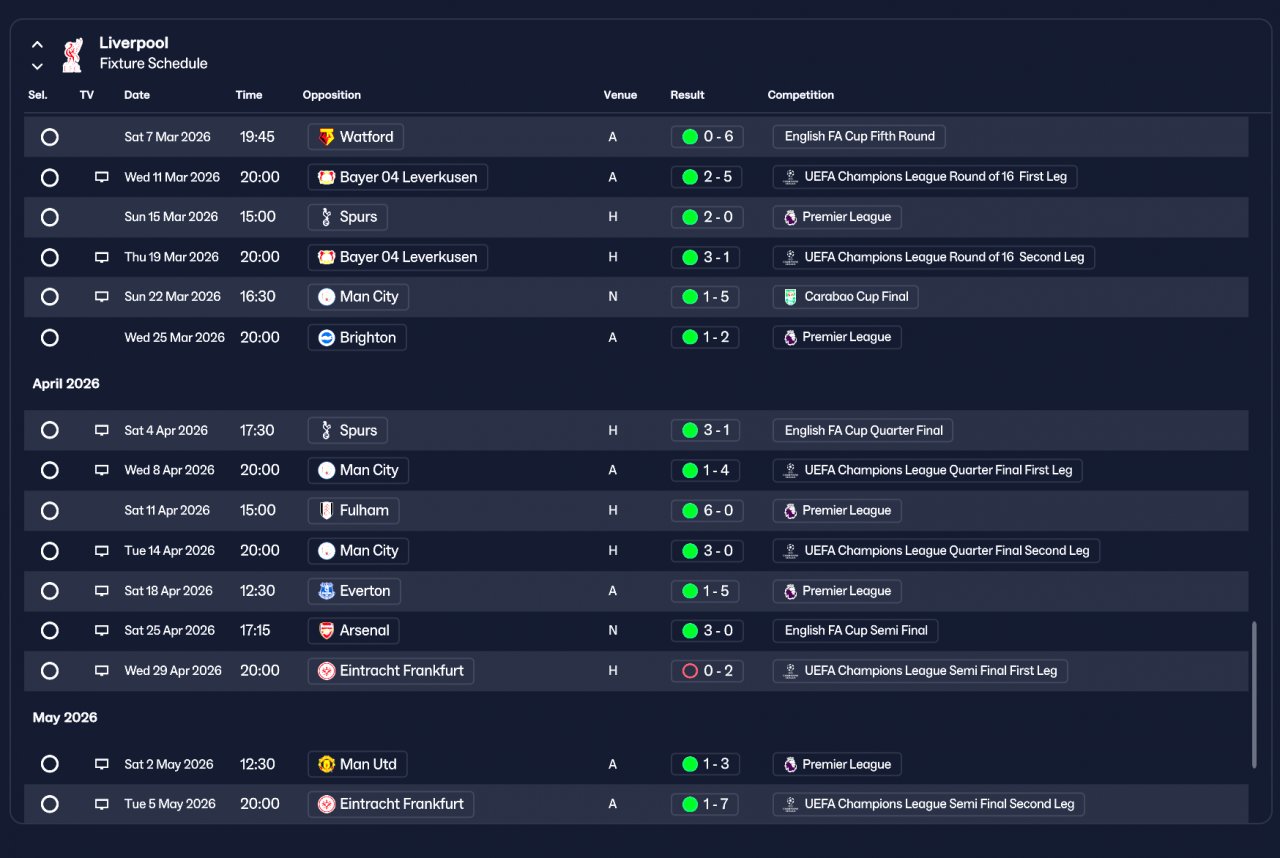Image resolution: width=1280 pixels, height=858 pixels.
Task: Select the Watford fixture radio button
Action: click(x=49, y=137)
